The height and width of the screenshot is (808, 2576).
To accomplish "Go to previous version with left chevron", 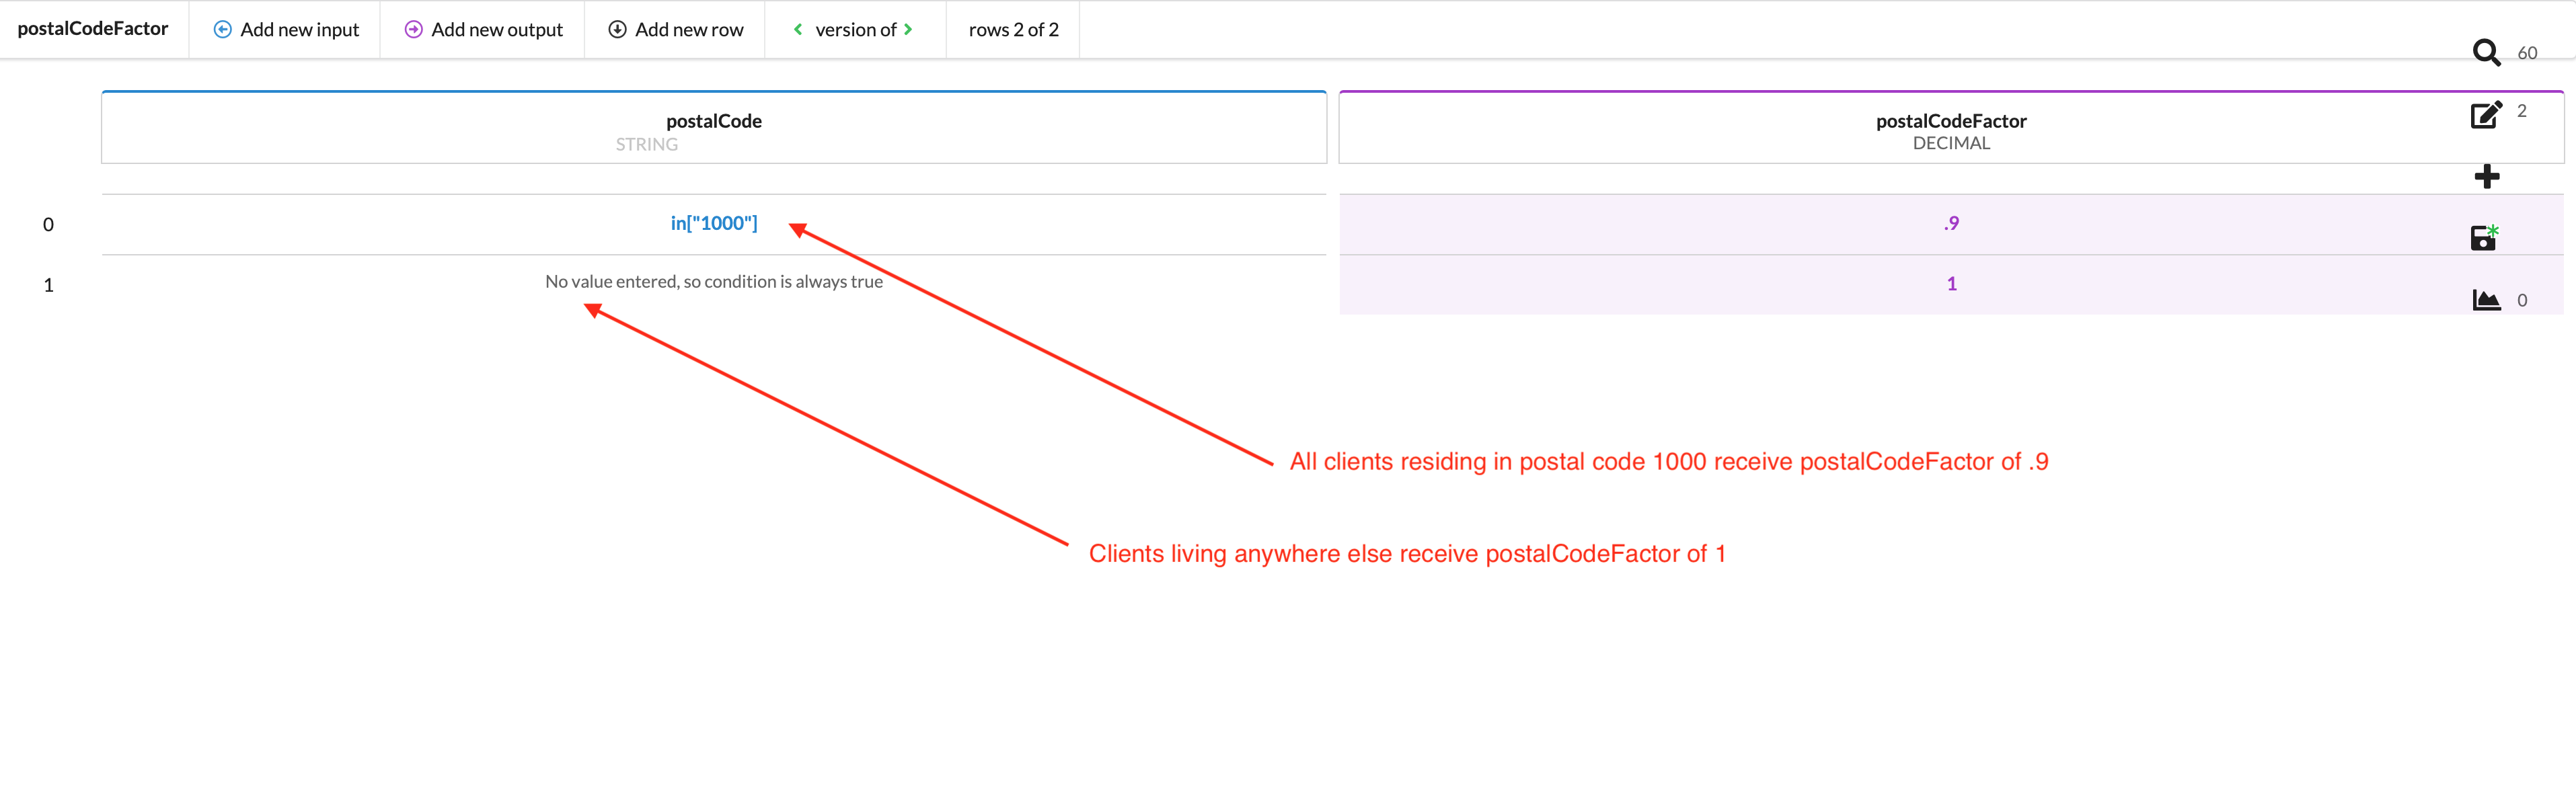I will (798, 30).
